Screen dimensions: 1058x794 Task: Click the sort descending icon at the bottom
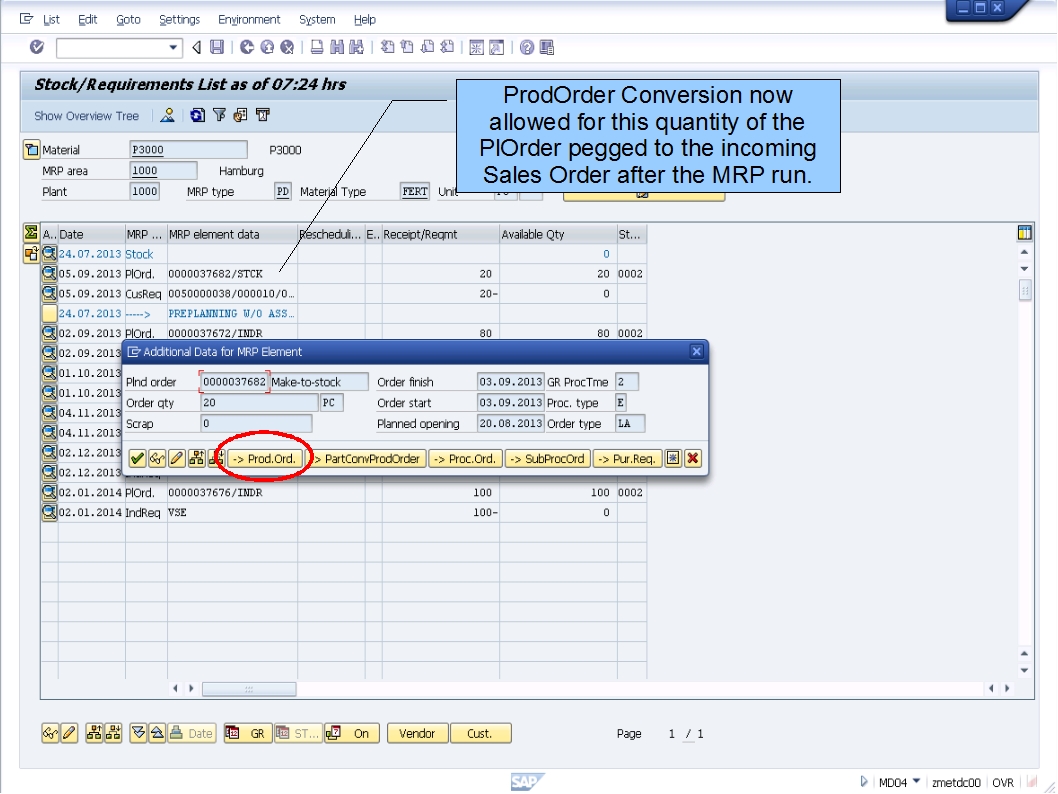coord(140,733)
